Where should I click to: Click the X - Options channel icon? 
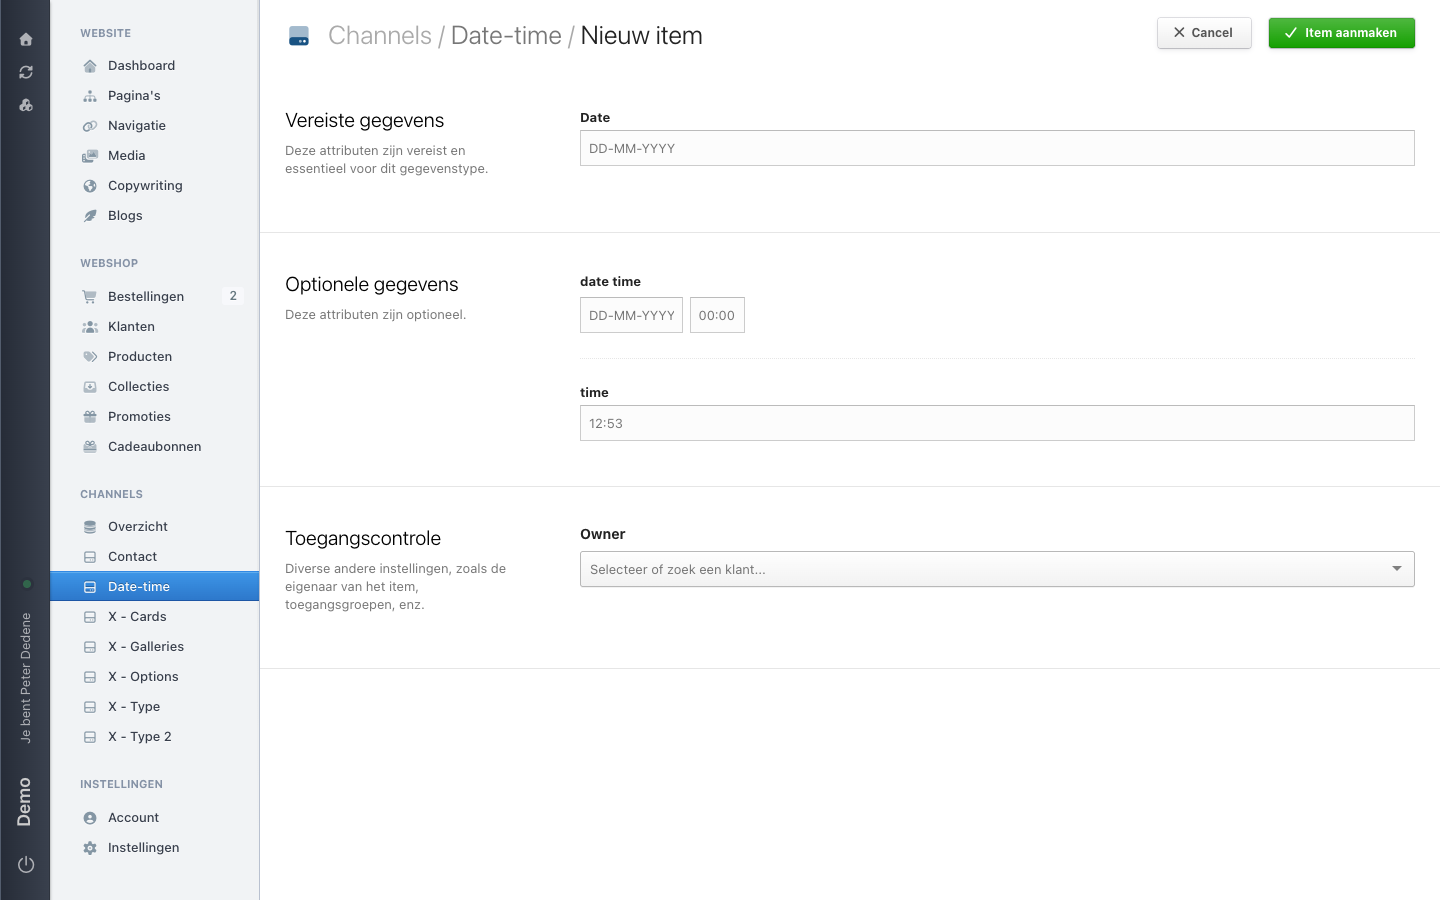[x=90, y=677]
